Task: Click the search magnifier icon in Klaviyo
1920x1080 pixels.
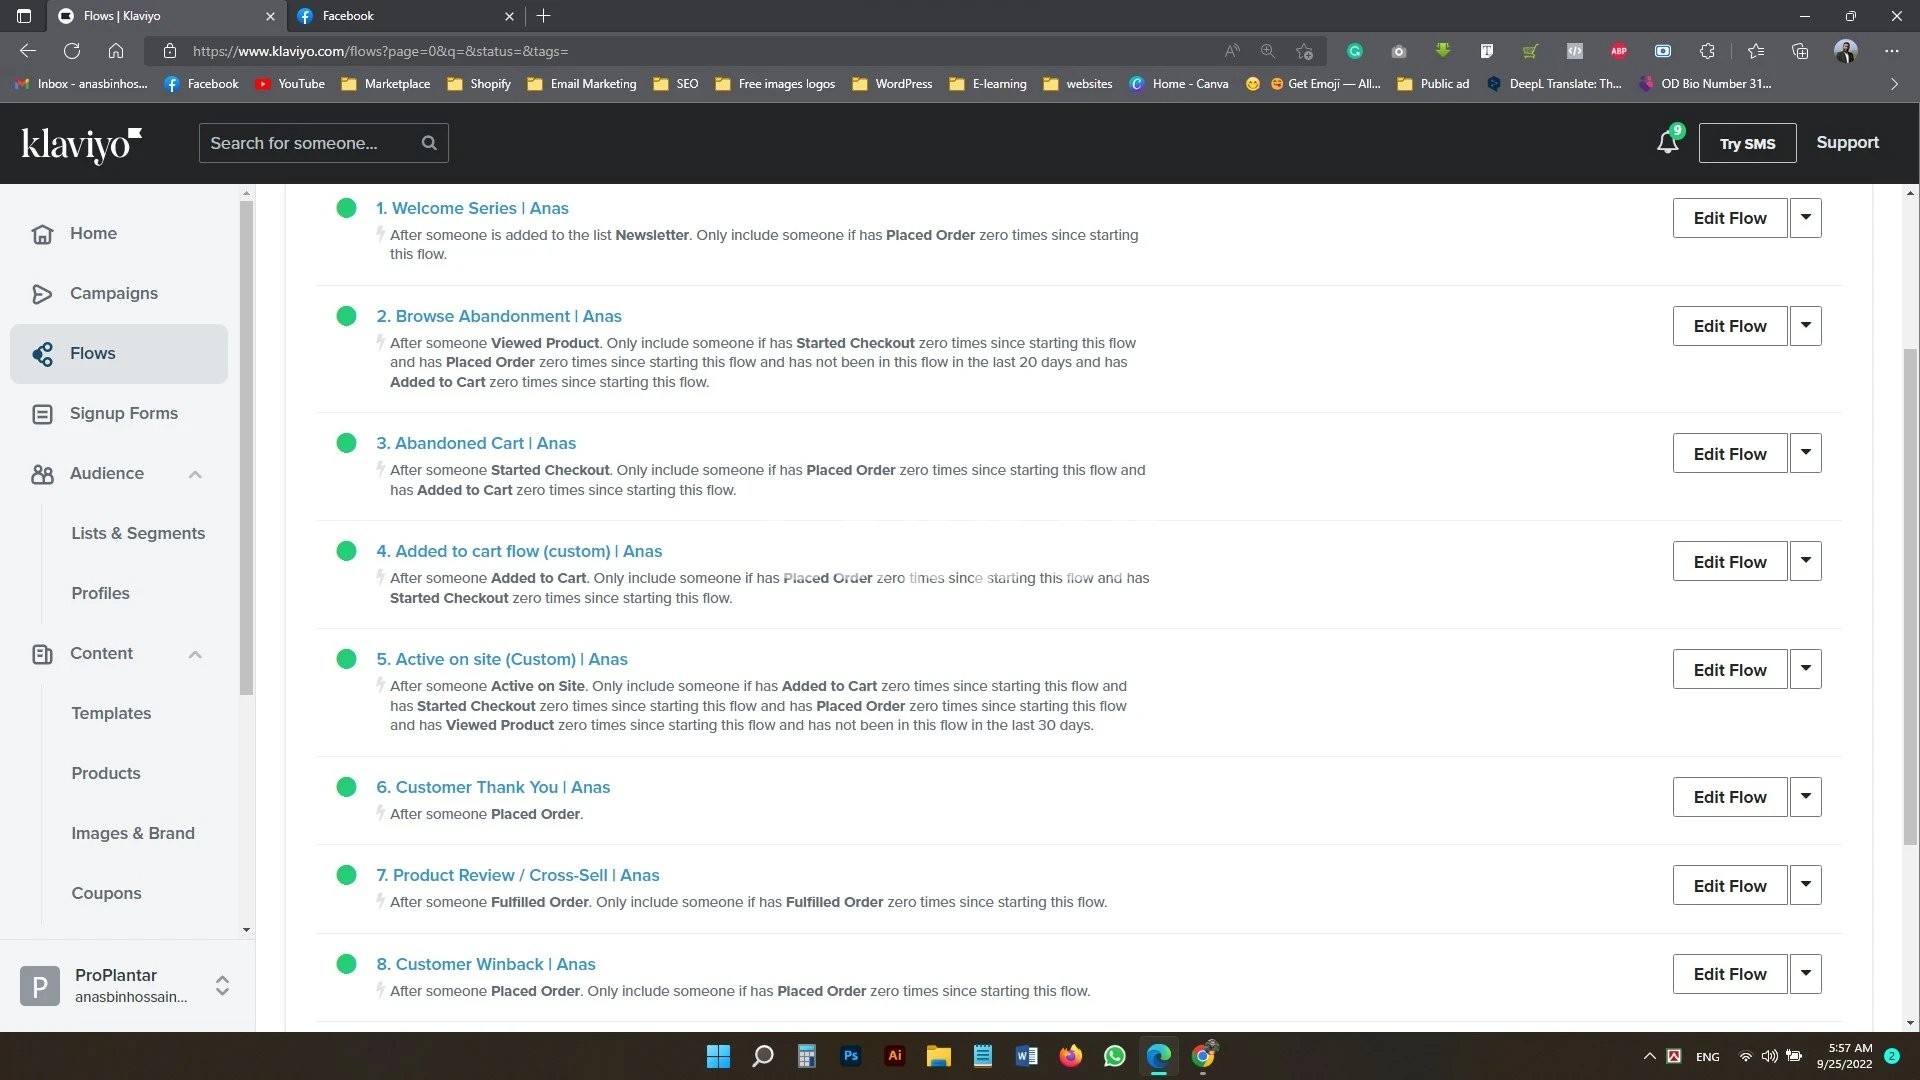Action: (x=429, y=143)
